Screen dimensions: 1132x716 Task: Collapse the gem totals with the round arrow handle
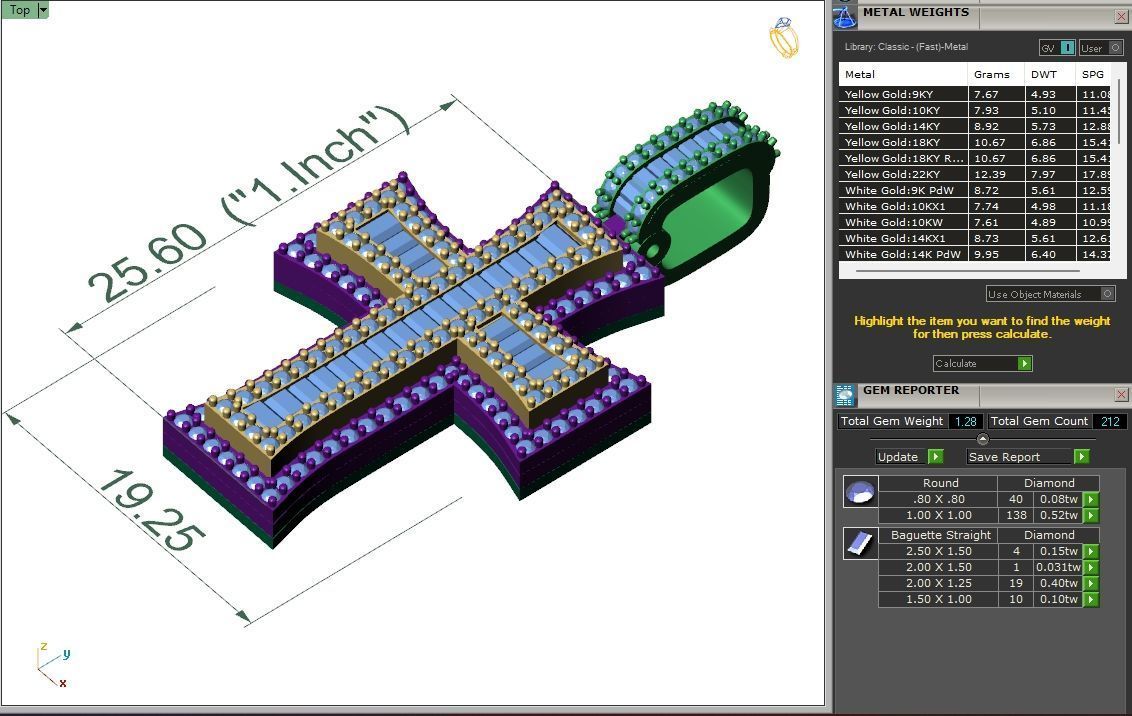983,439
